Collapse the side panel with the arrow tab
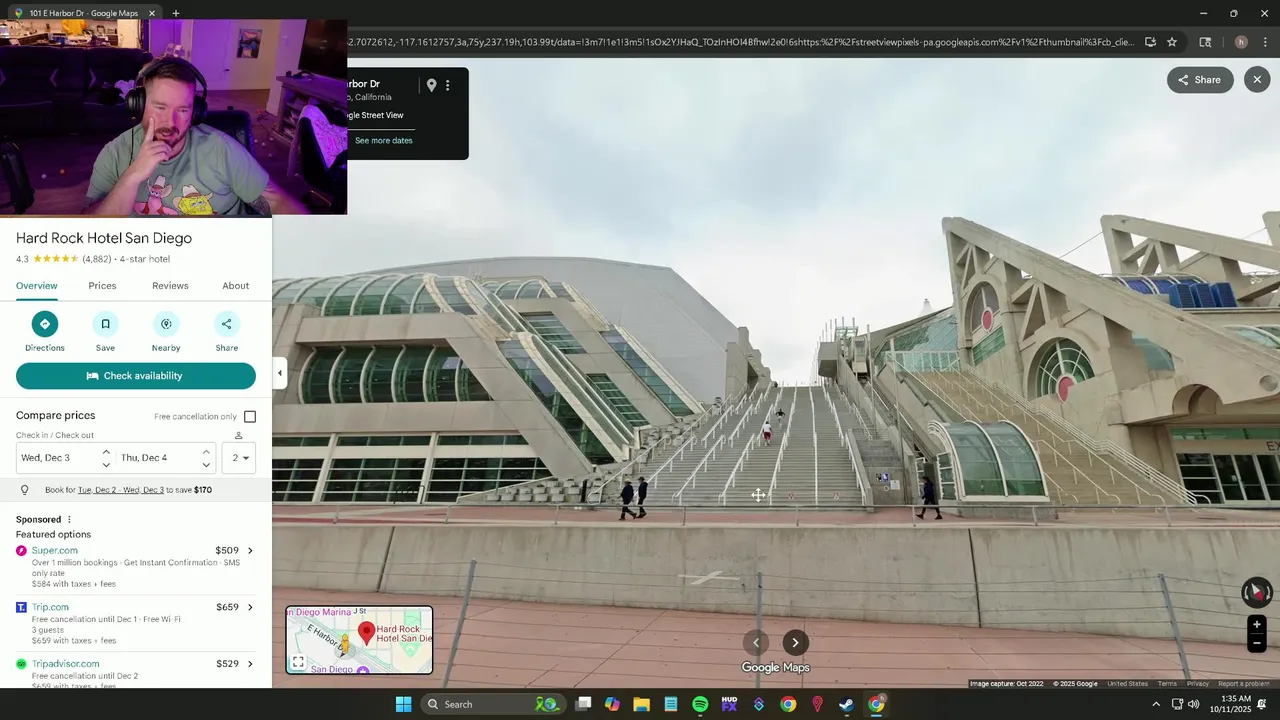This screenshot has height=720, width=1280. pos(280,373)
